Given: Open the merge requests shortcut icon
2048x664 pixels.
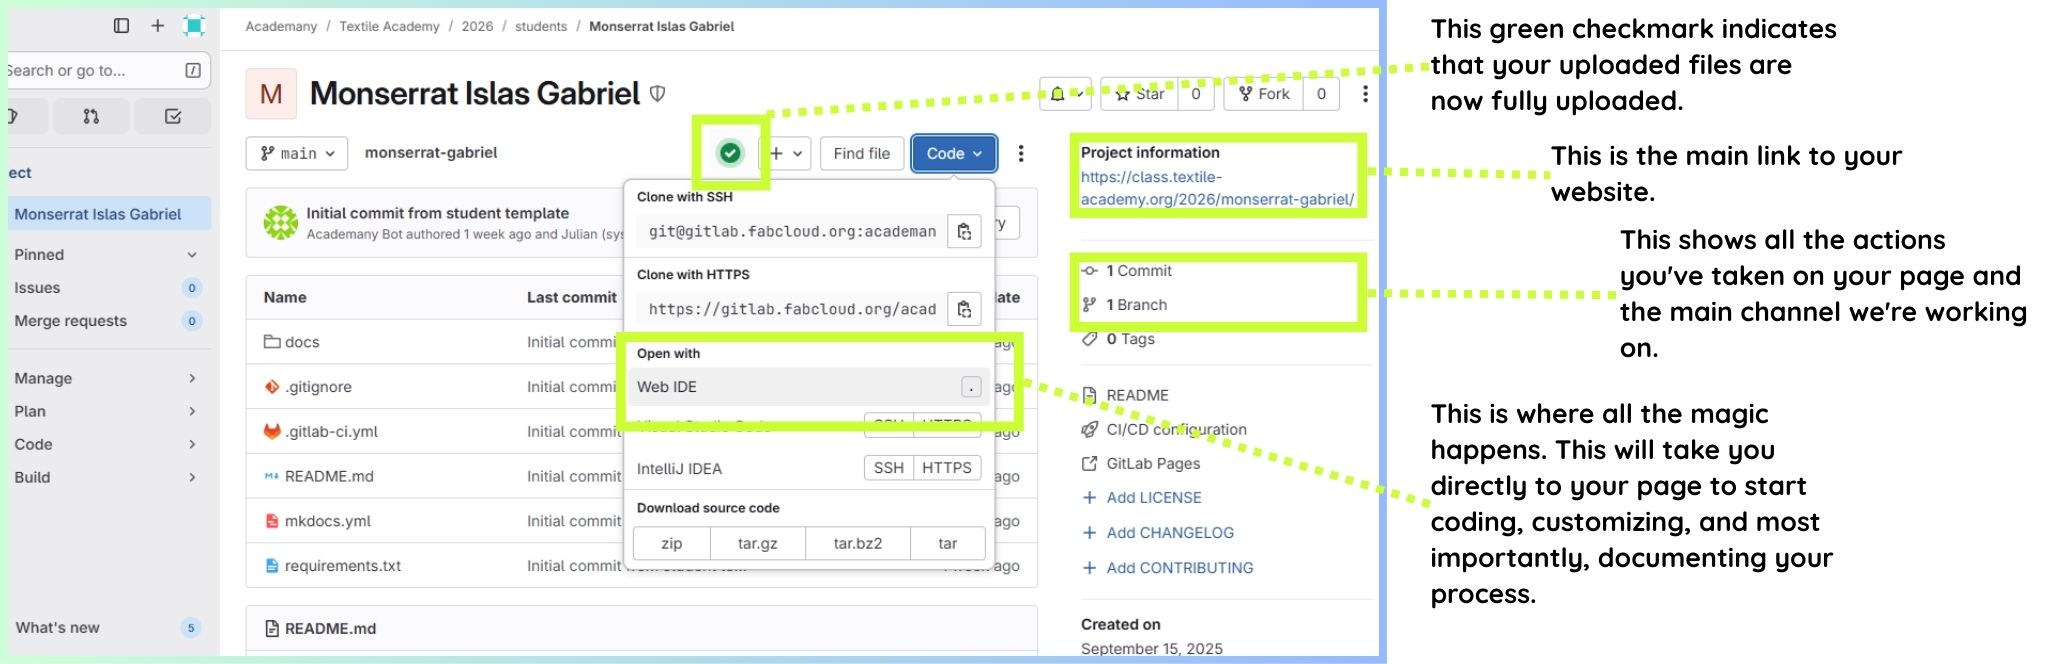Looking at the screenshot, I should tap(91, 117).
